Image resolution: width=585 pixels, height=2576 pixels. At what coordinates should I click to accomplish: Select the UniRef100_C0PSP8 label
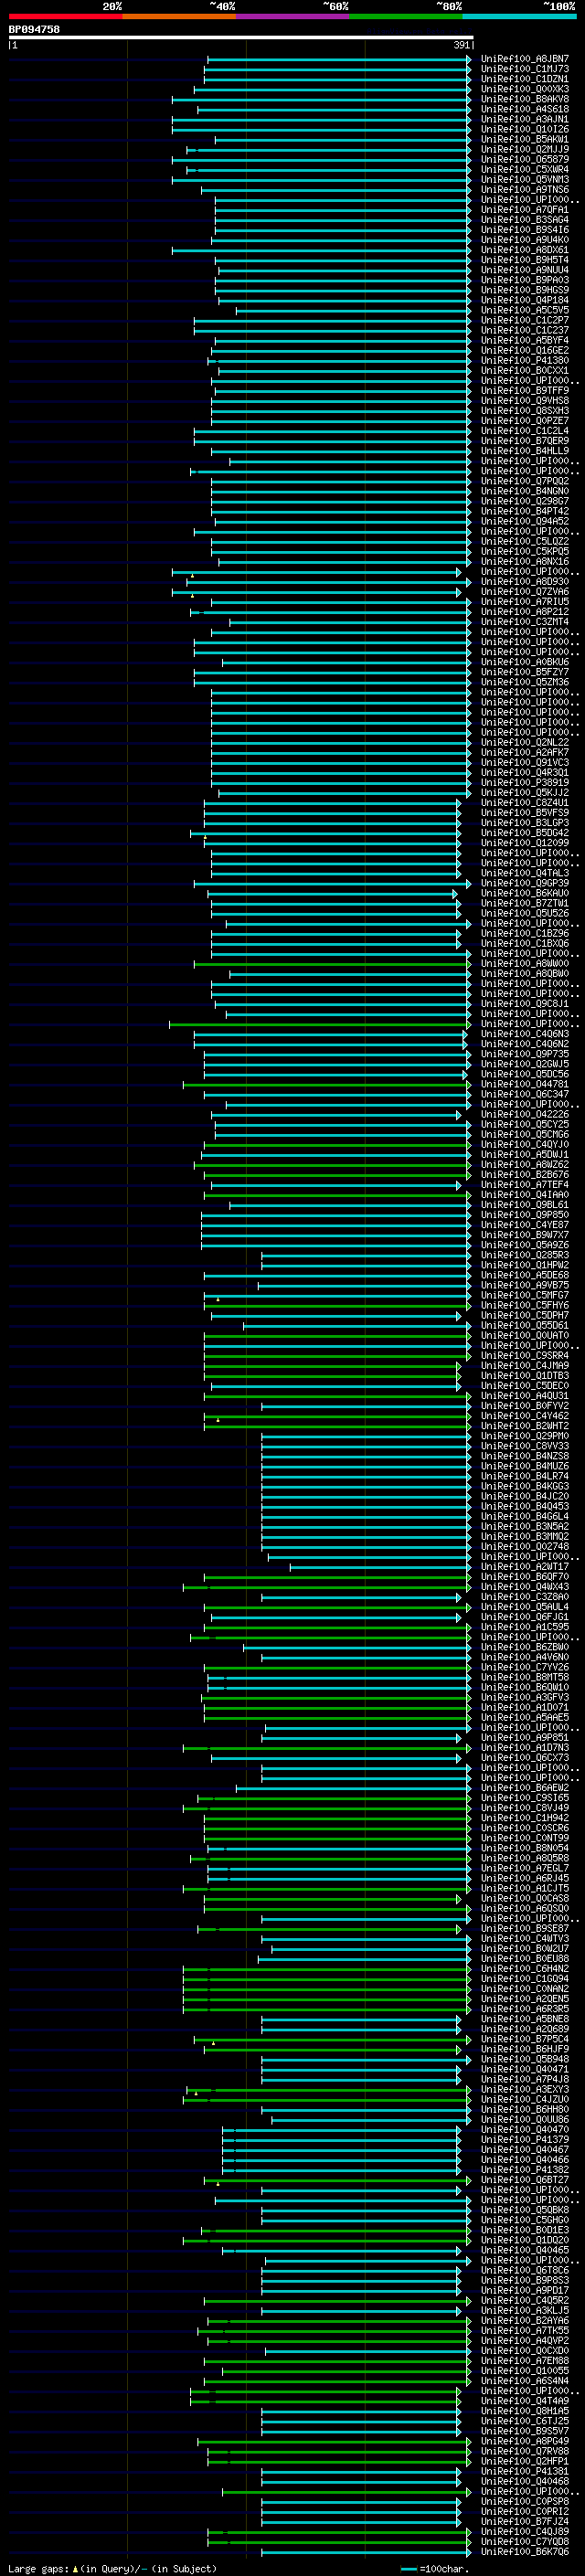pos(525,2501)
